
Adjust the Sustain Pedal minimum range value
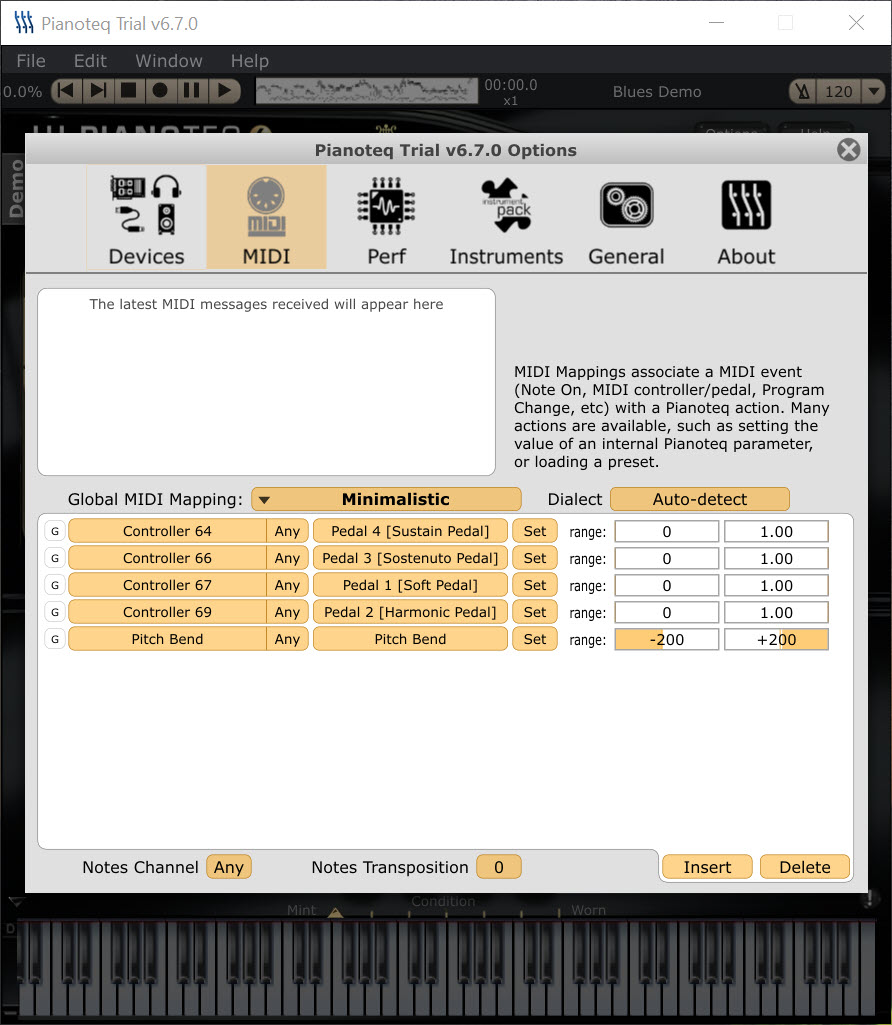(x=667, y=531)
